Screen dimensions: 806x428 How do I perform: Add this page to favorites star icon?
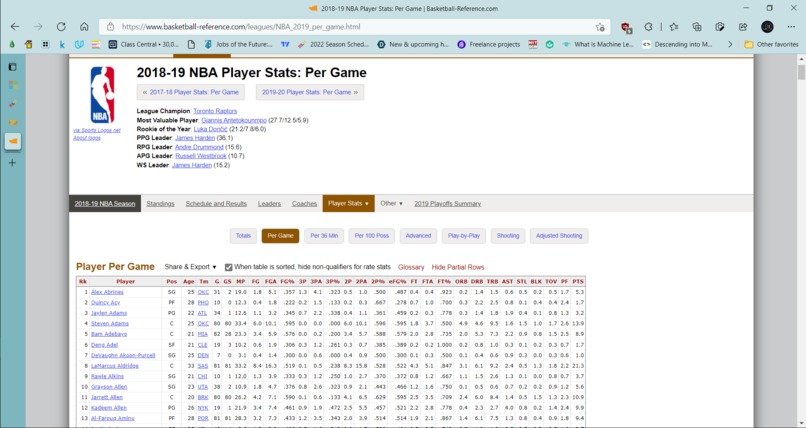tap(600, 27)
